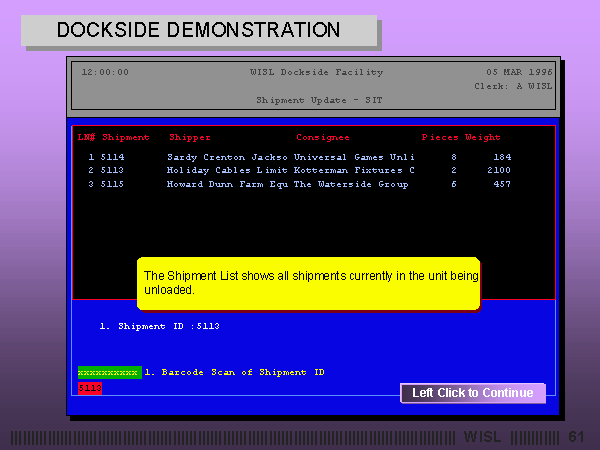Click the 12:00:00 time display
This screenshot has width=600, height=450.
coord(105,72)
